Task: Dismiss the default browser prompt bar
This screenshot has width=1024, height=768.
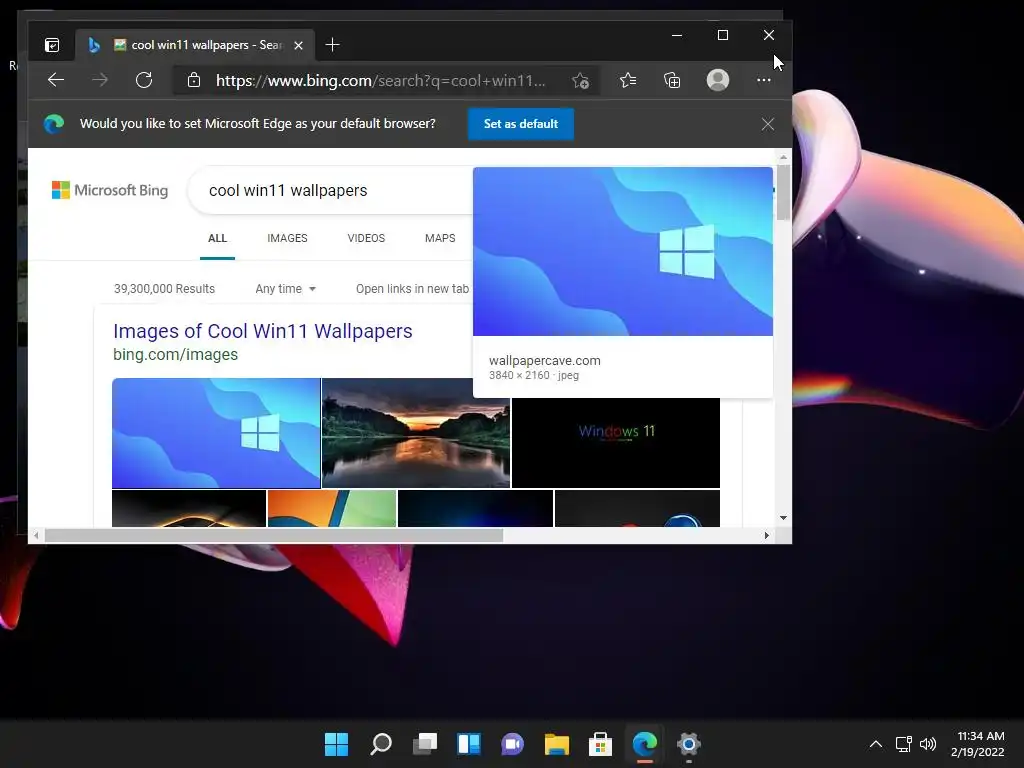Action: [767, 124]
